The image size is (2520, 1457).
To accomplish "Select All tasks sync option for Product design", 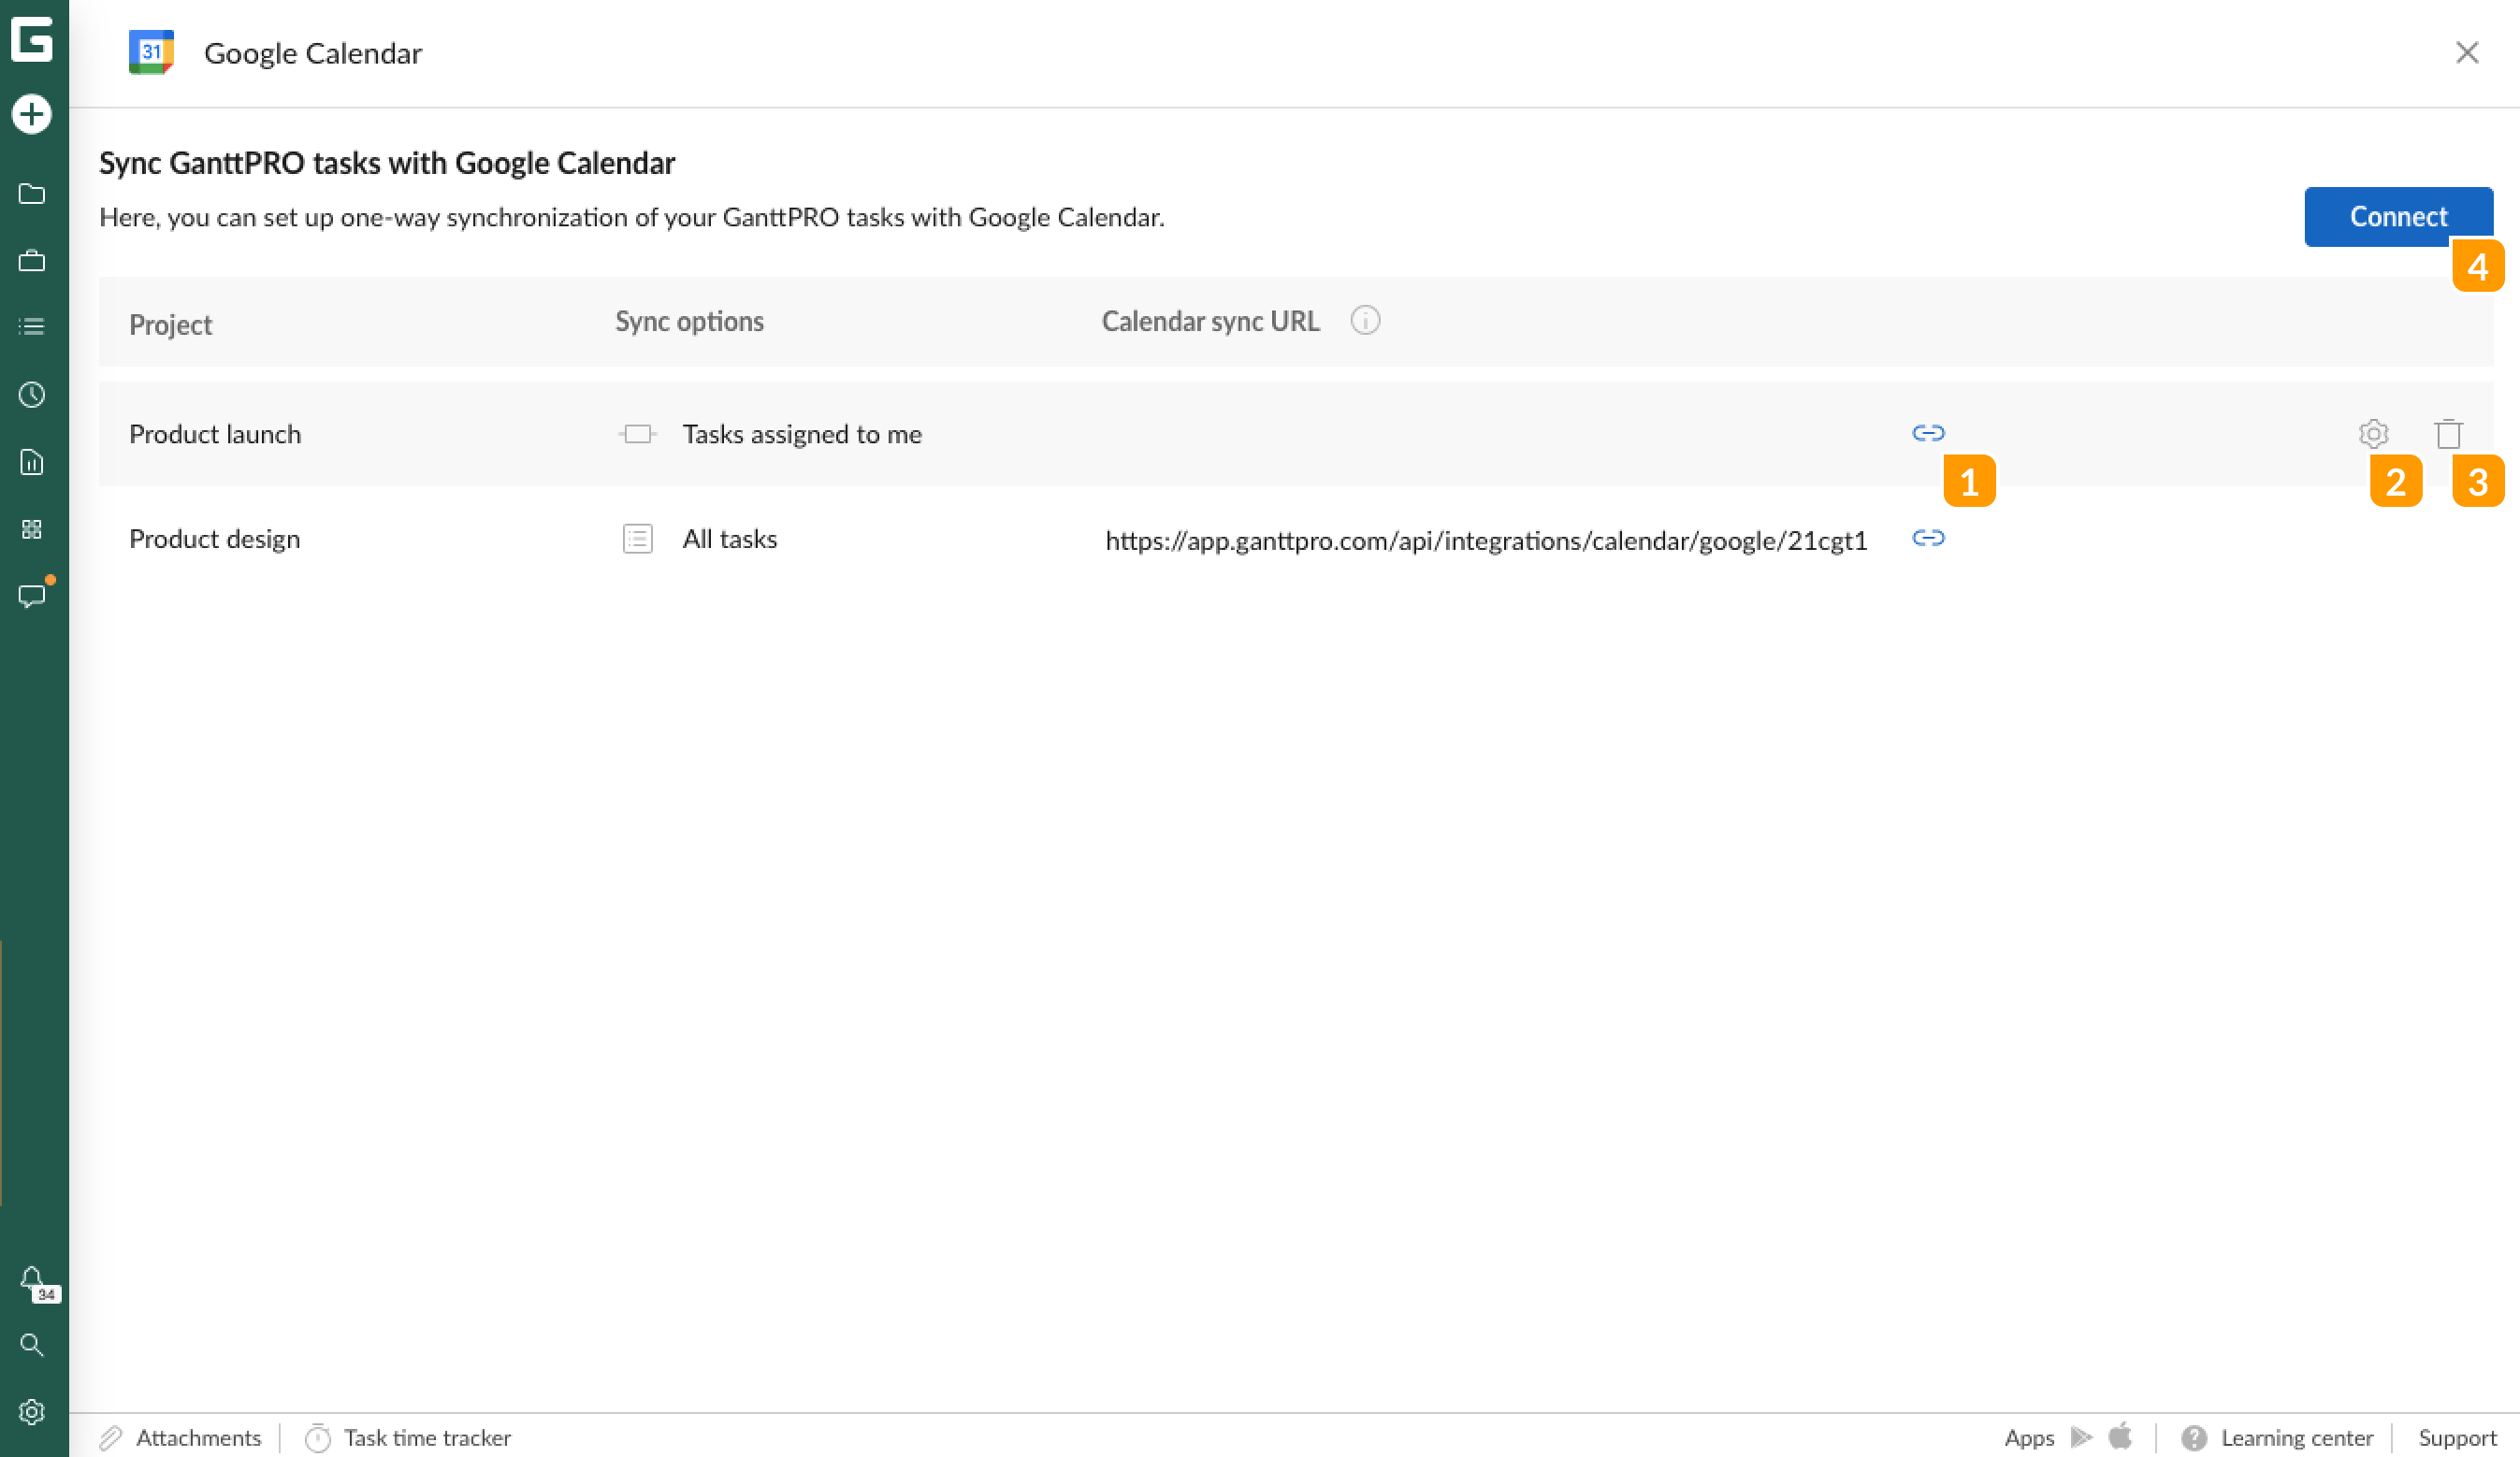I will [637, 538].
